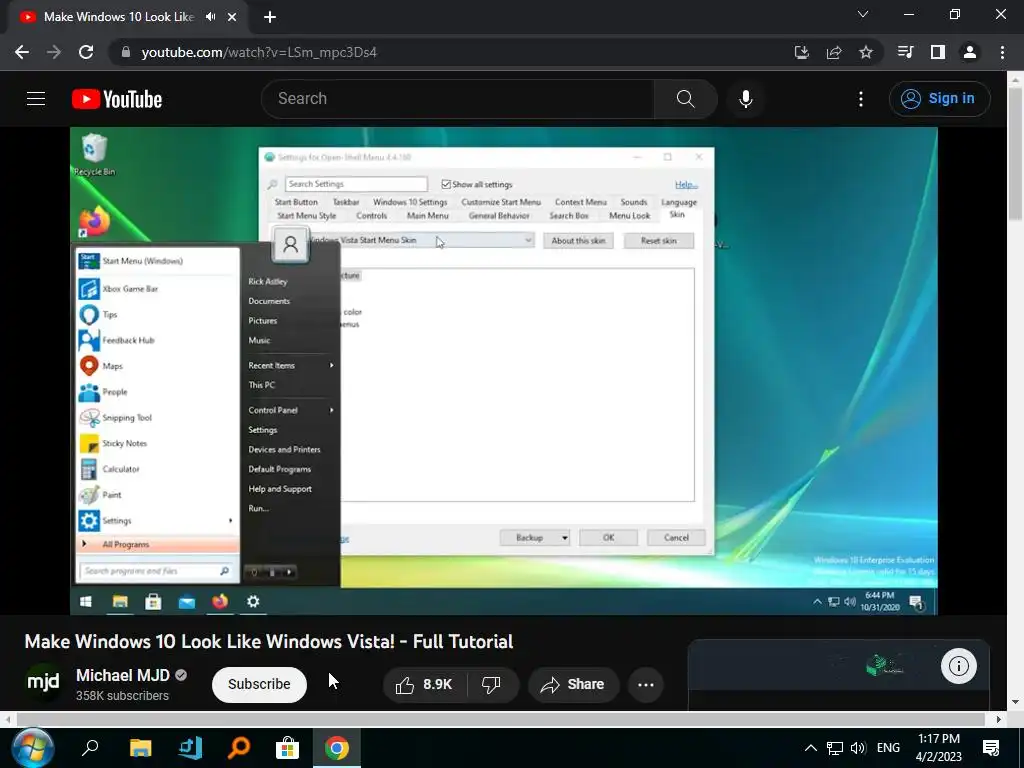
Task: Open the tab search chevron
Action: click(x=863, y=14)
